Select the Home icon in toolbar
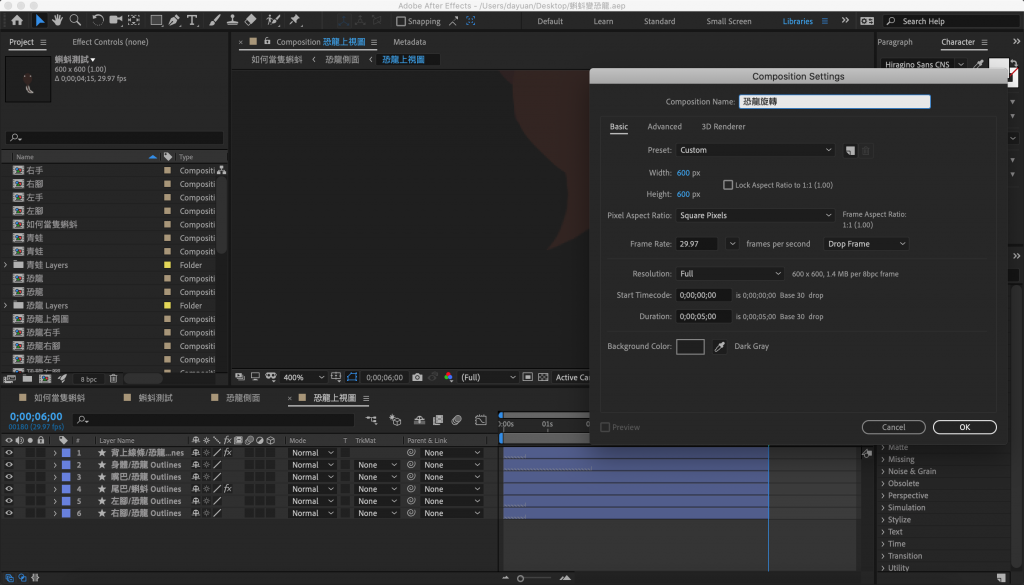The width and height of the screenshot is (1024, 585). tap(17, 20)
